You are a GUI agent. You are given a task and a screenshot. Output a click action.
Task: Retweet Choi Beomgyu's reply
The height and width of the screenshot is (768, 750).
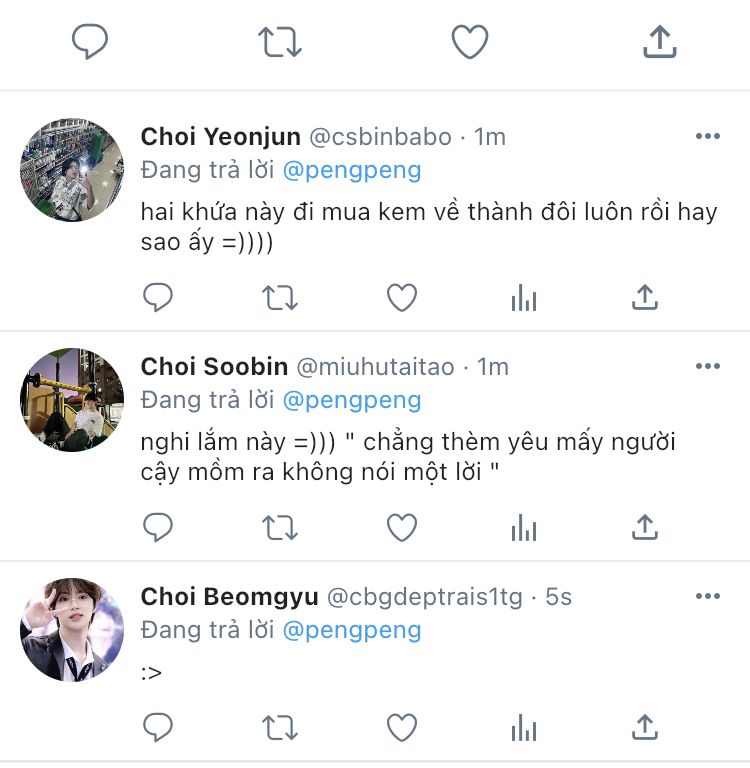[x=279, y=727]
